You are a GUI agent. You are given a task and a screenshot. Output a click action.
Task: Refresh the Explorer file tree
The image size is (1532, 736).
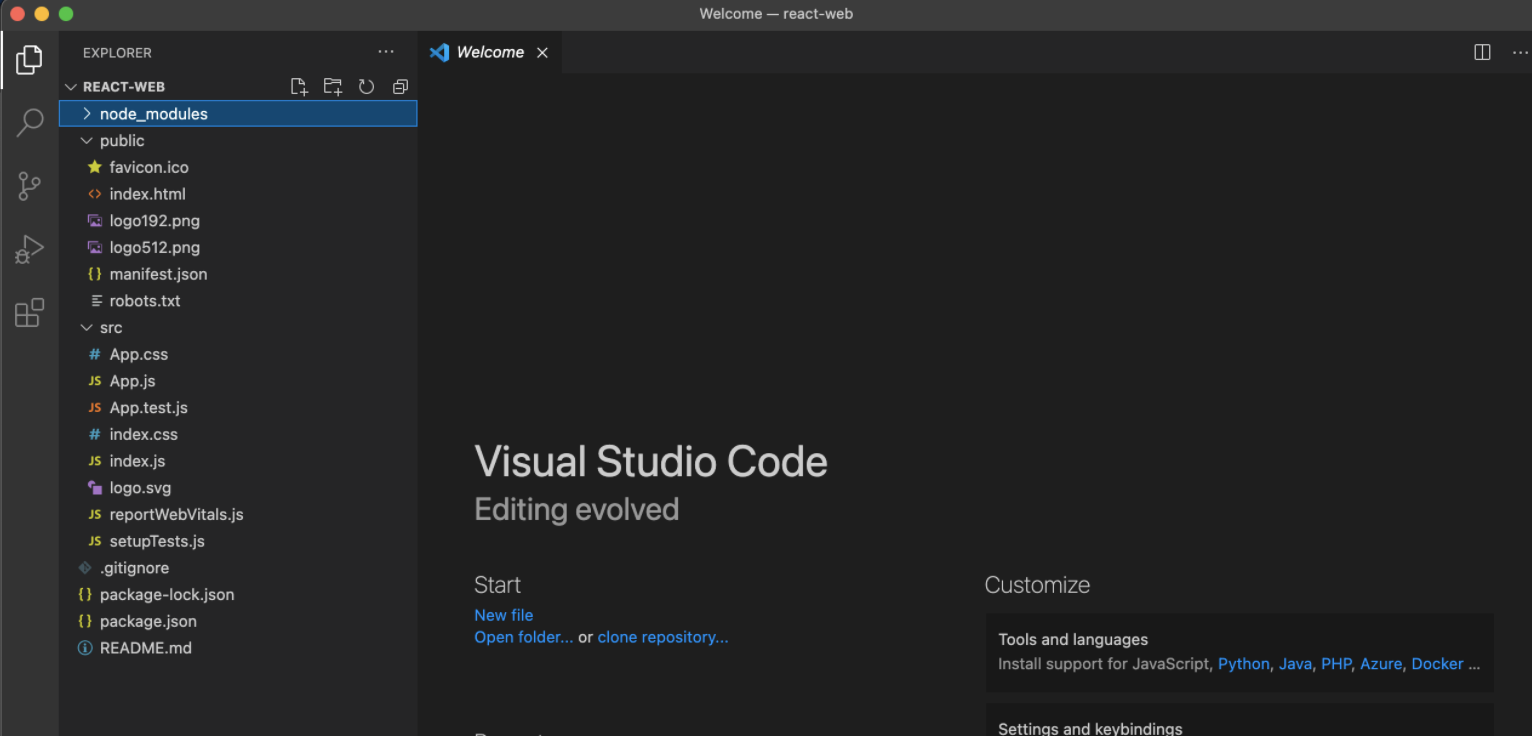pos(366,87)
